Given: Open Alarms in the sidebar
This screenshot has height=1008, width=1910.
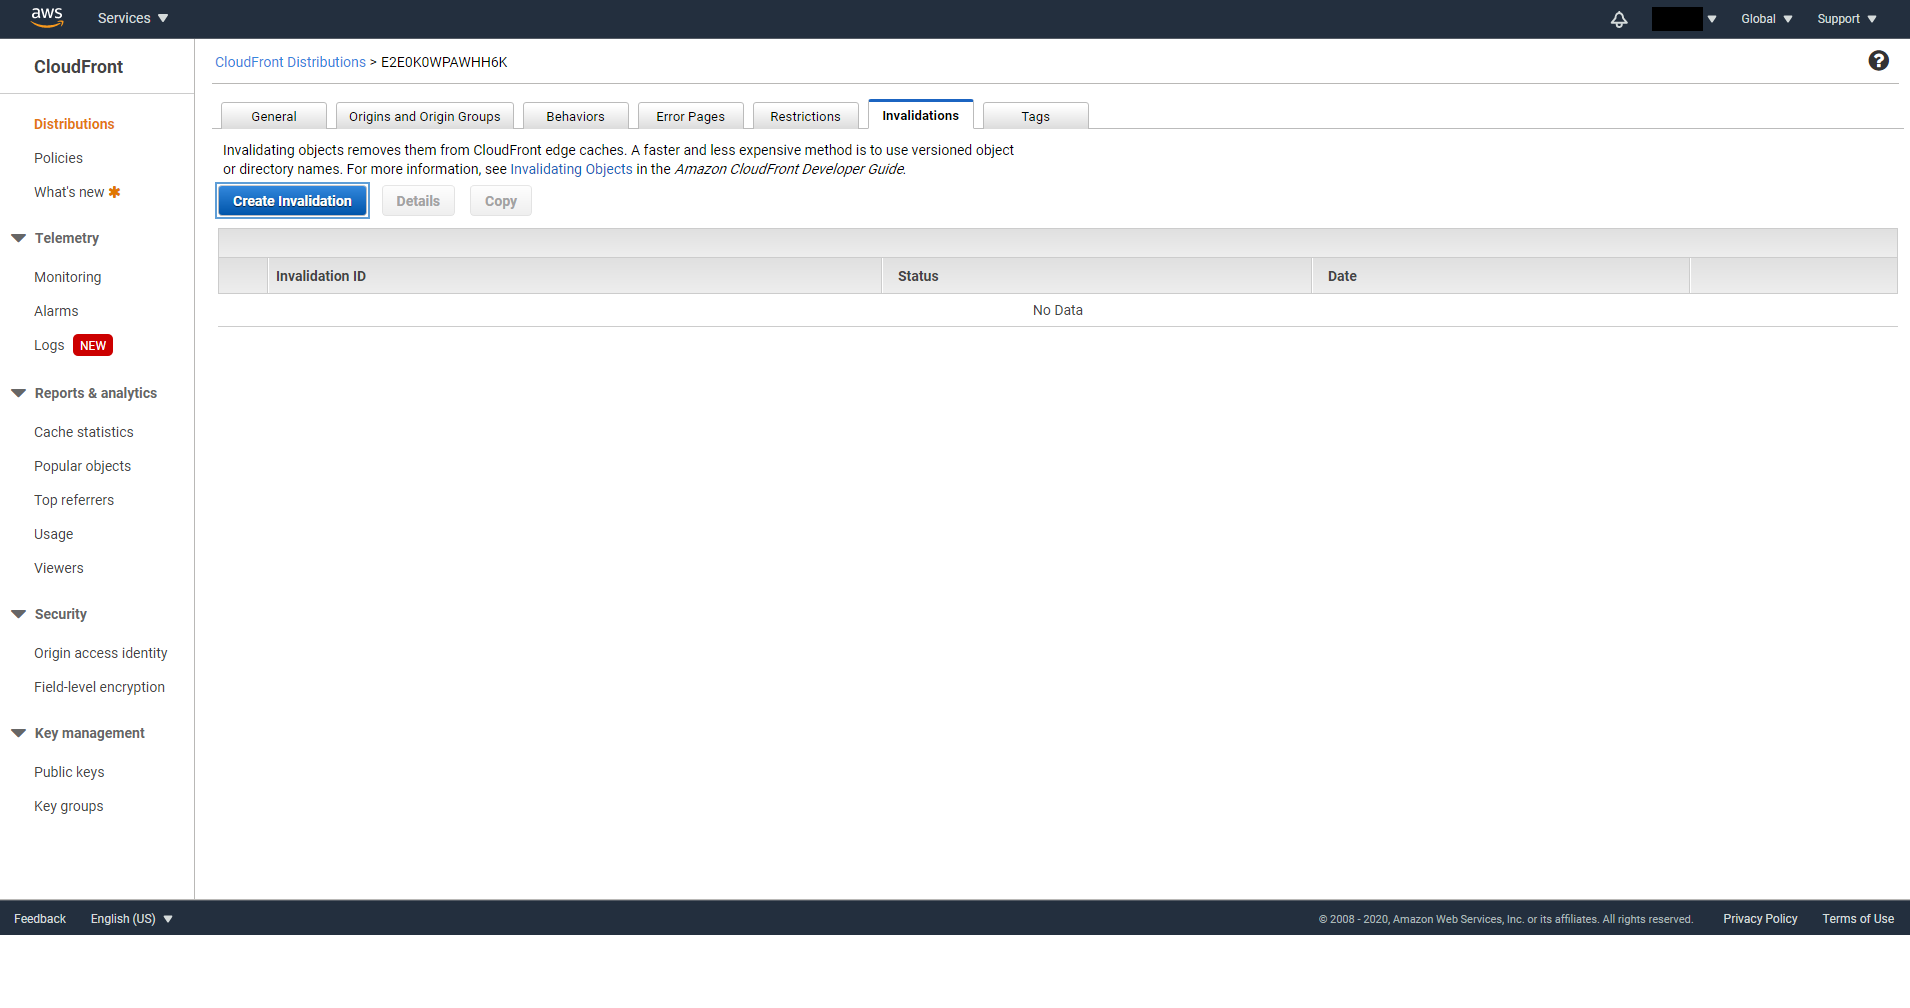Looking at the screenshot, I should [56, 311].
